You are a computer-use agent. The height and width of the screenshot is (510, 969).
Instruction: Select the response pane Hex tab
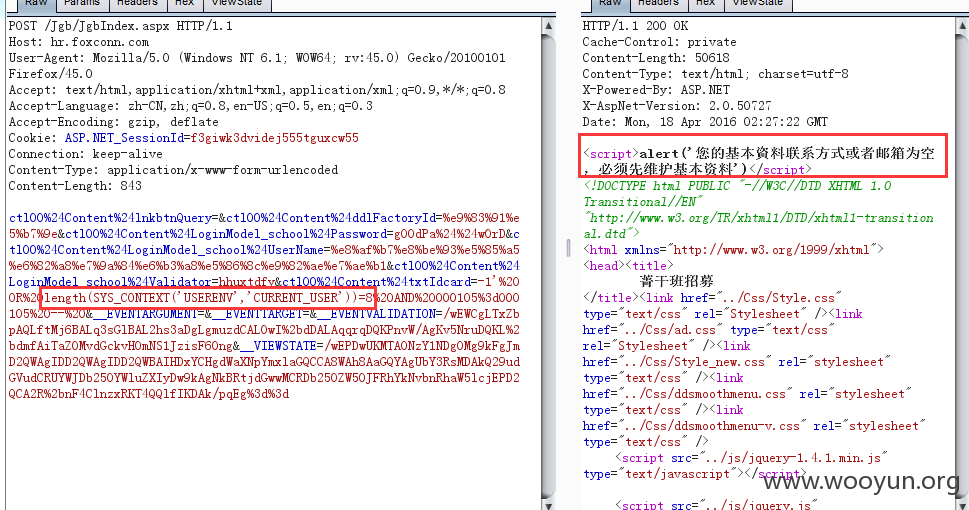(705, 4)
